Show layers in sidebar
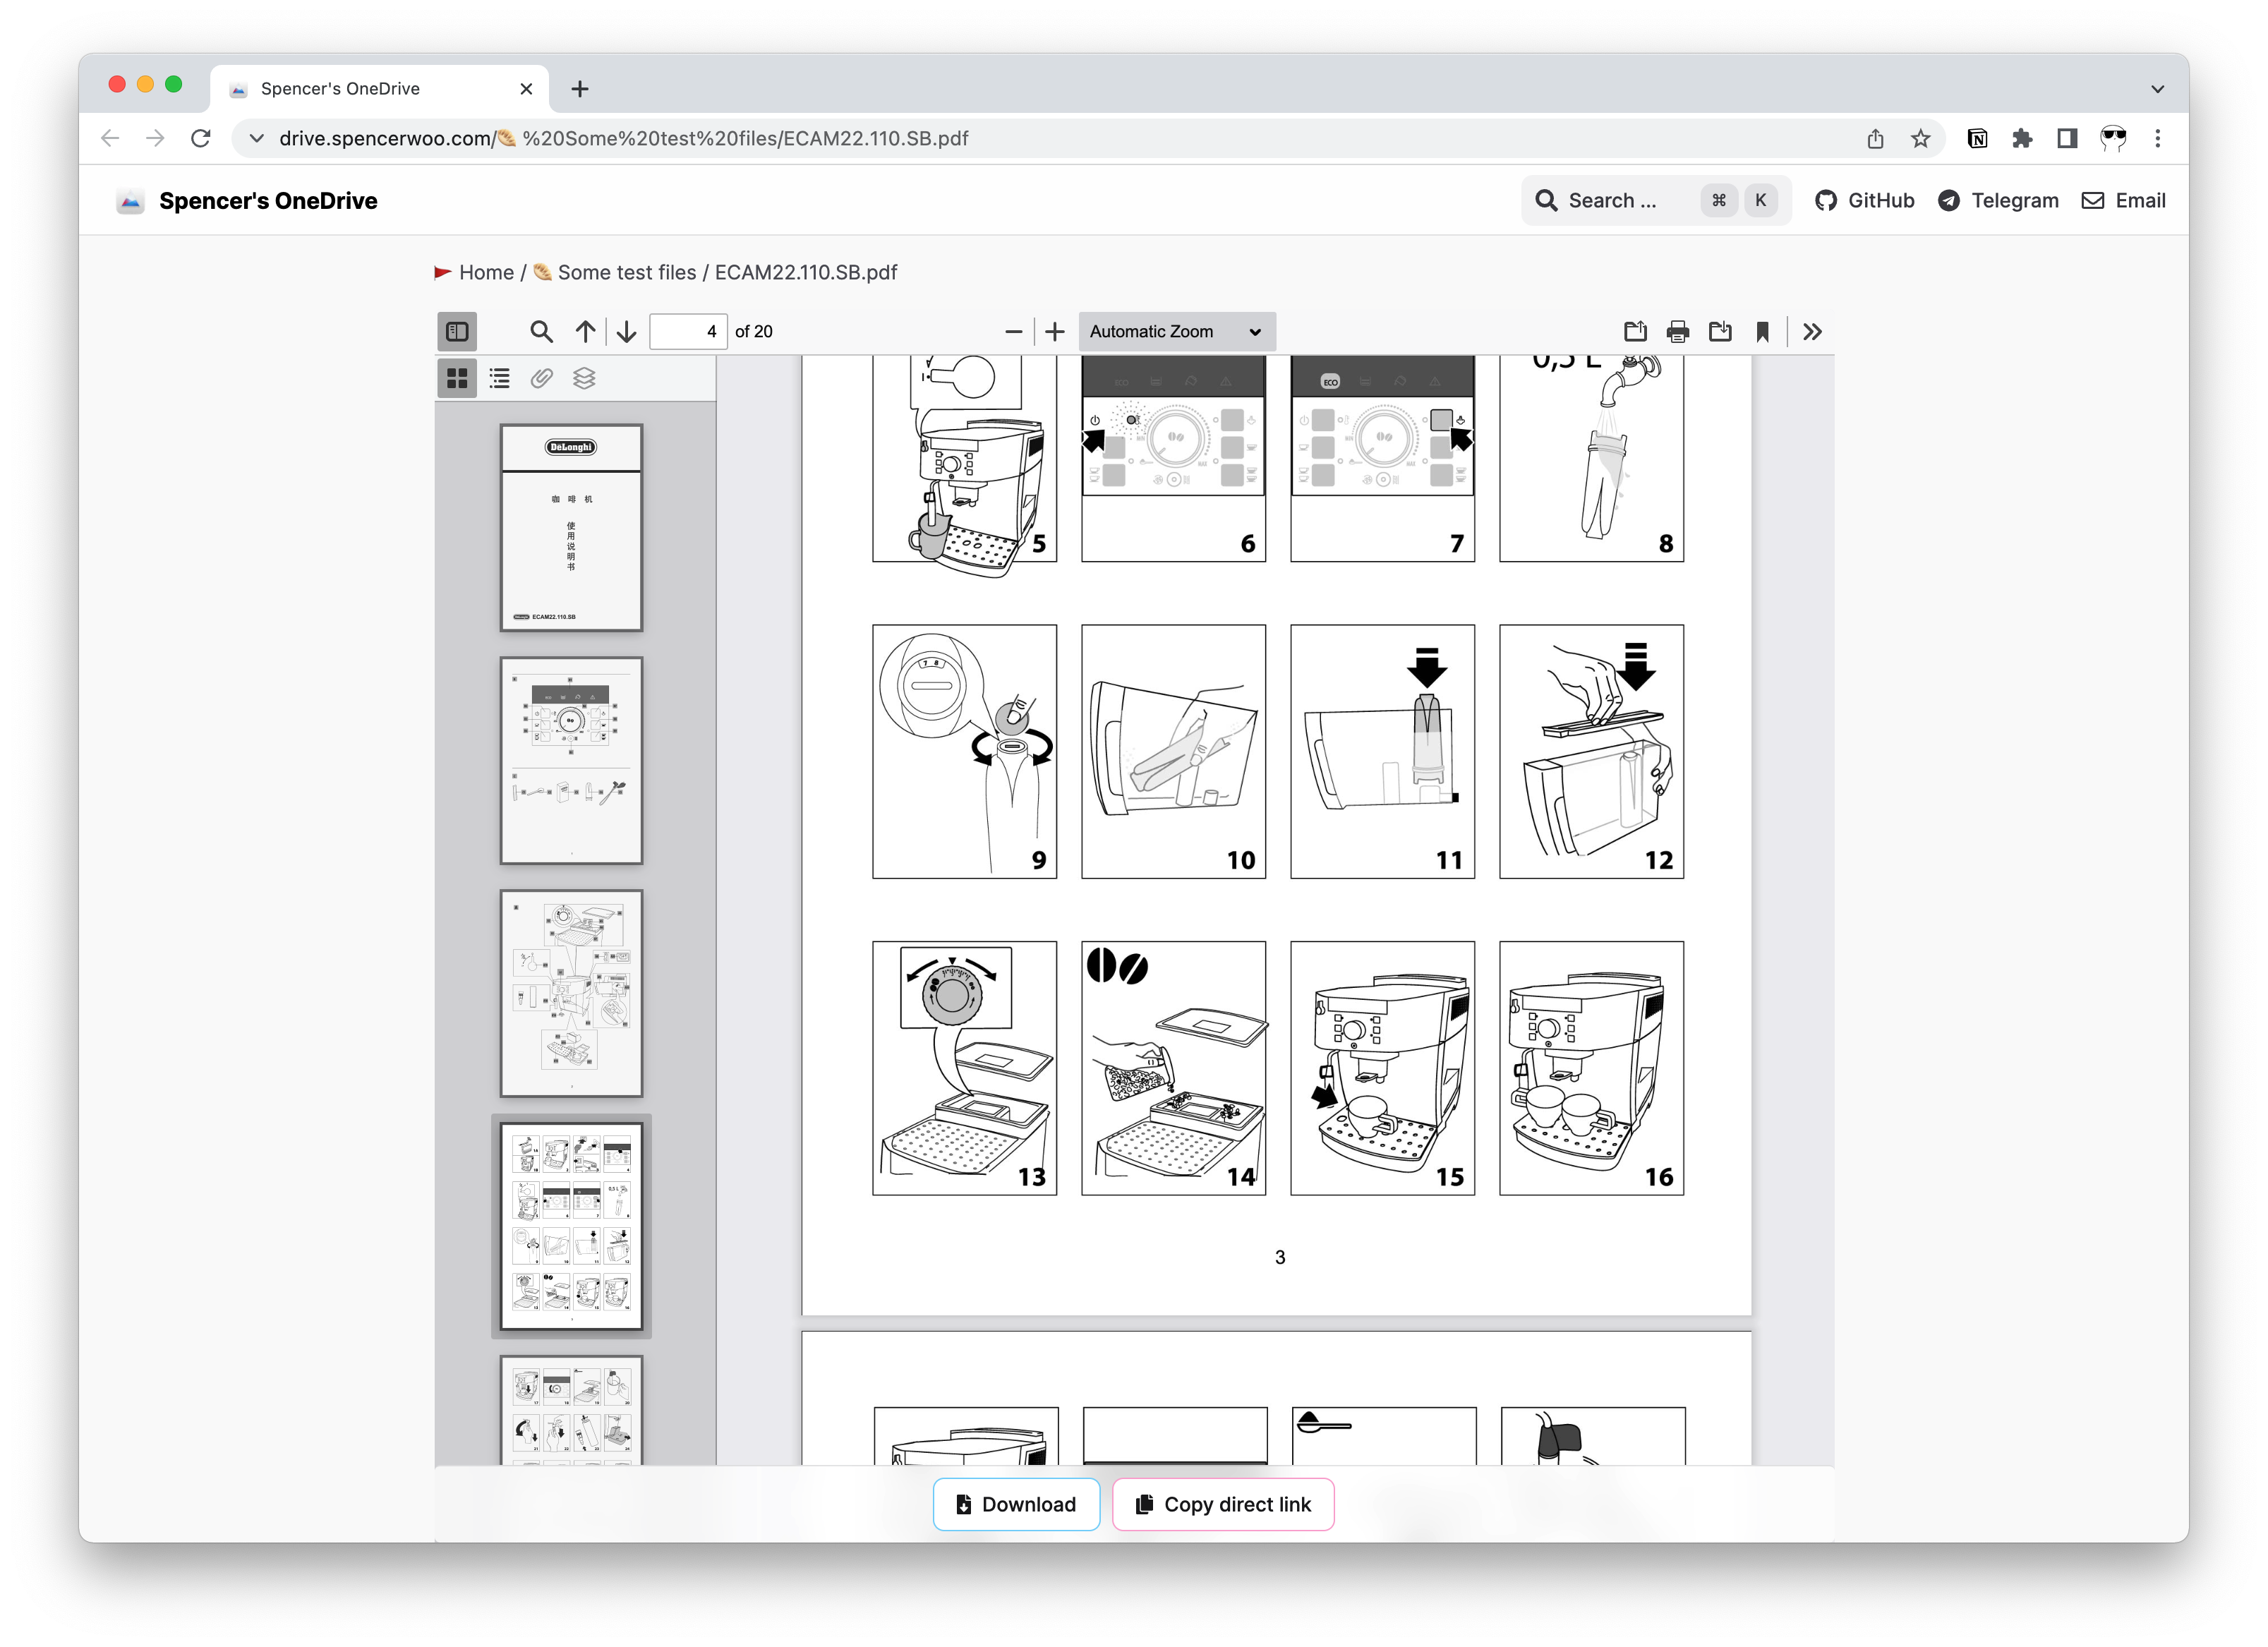This screenshot has height=1647, width=2268. click(x=584, y=378)
